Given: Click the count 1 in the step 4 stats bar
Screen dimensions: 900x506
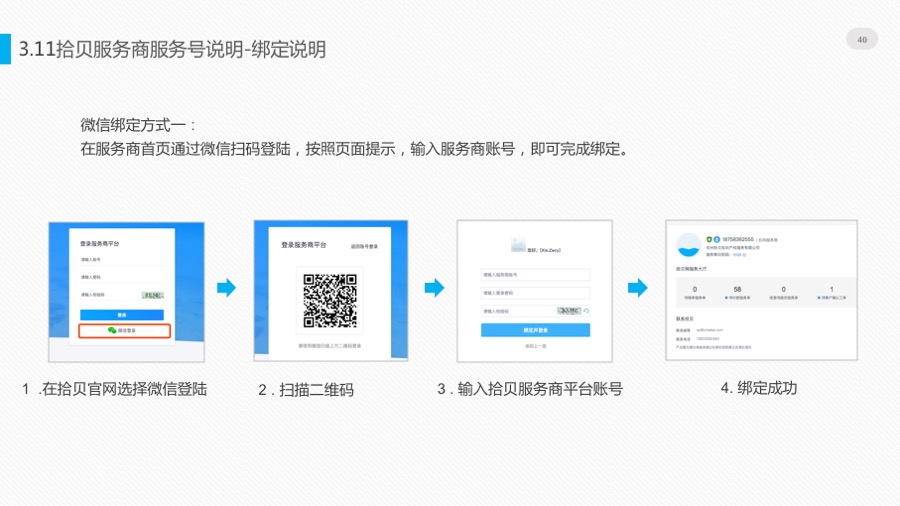Looking at the screenshot, I should 831,289.
